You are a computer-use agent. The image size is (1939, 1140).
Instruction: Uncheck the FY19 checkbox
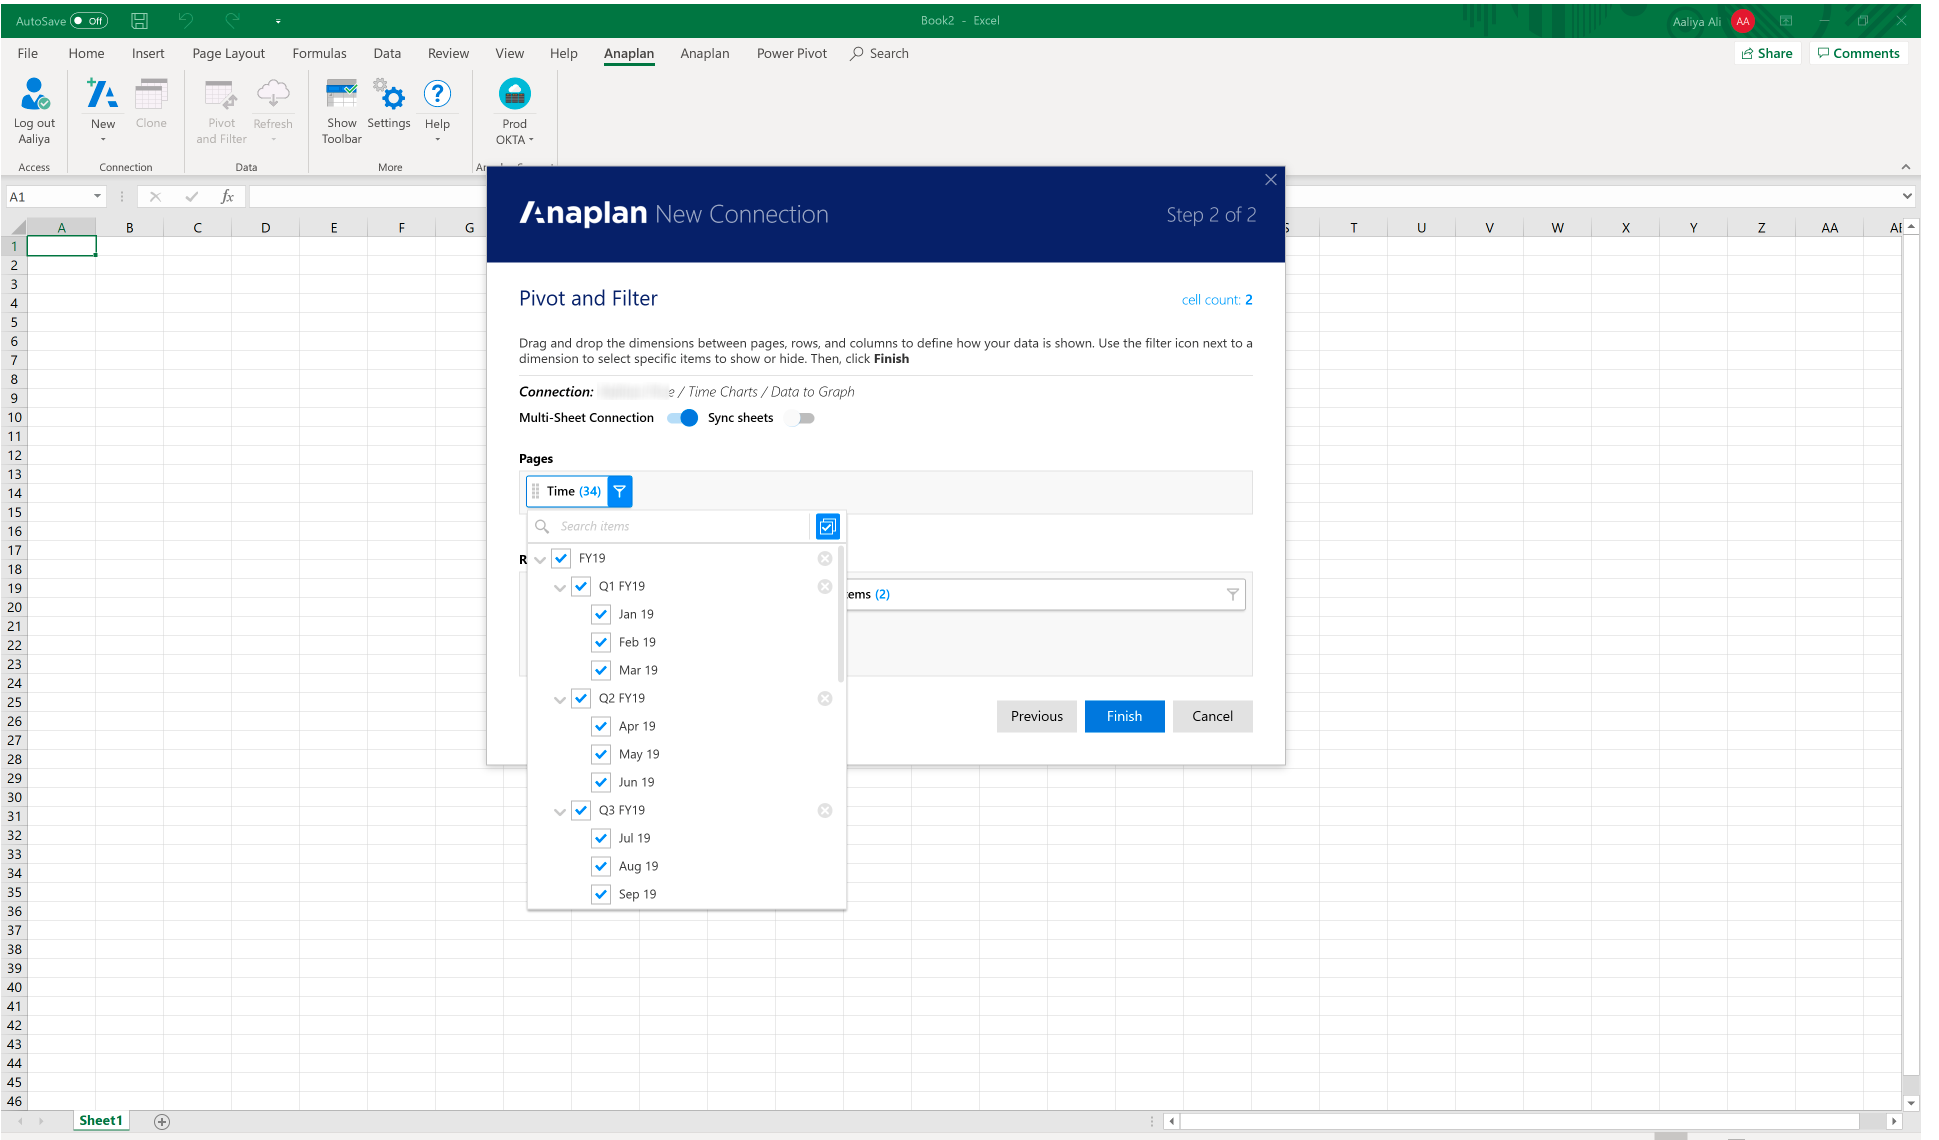(x=561, y=558)
